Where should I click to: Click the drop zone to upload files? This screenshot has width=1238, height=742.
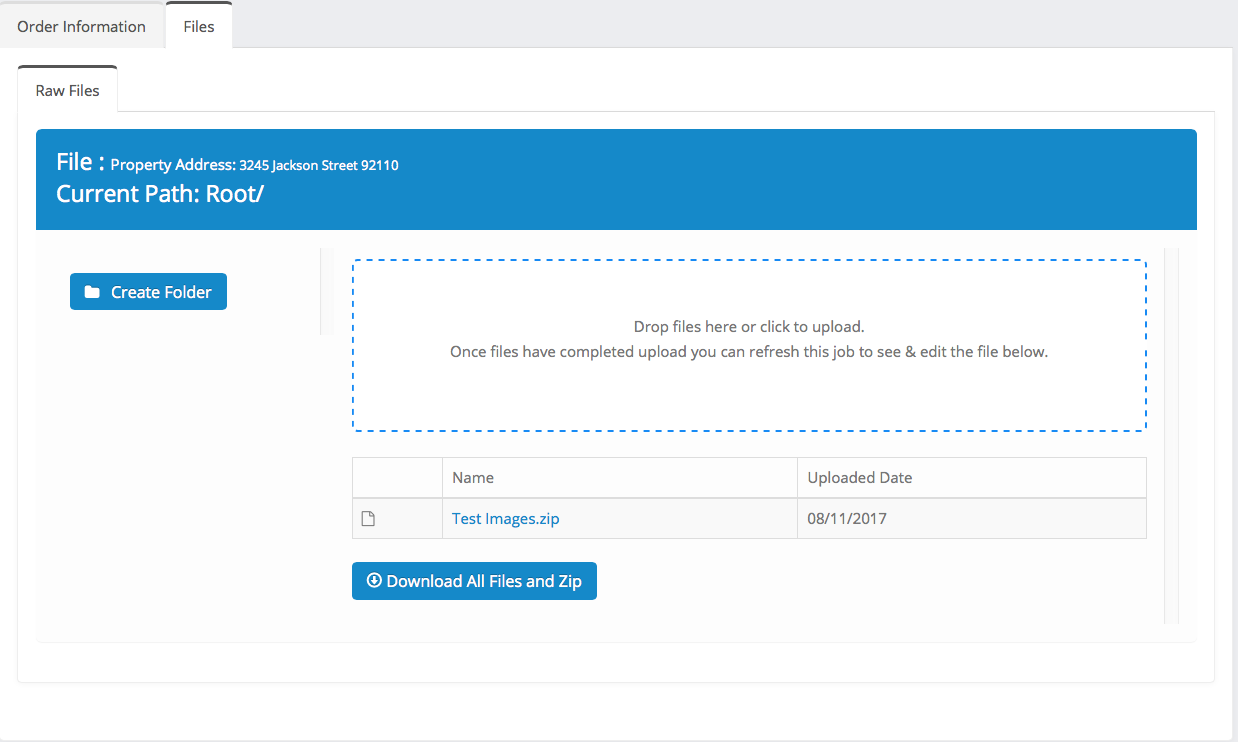[x=749, y=345]
